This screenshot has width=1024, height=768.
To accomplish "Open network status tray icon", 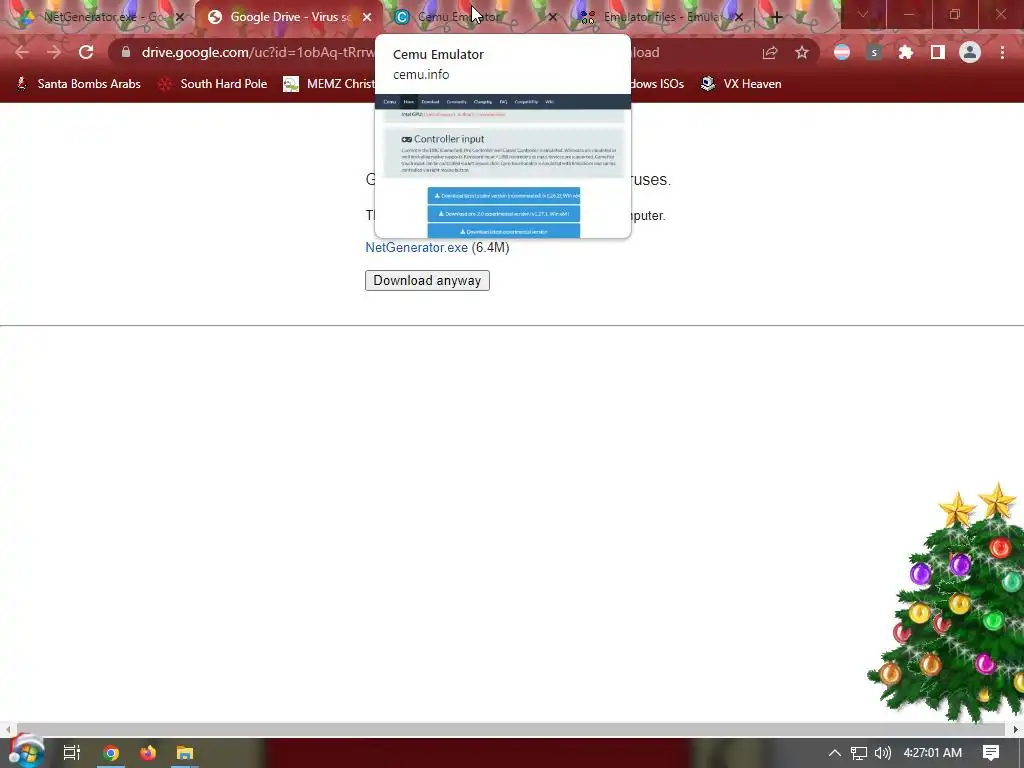I will 859,753.
